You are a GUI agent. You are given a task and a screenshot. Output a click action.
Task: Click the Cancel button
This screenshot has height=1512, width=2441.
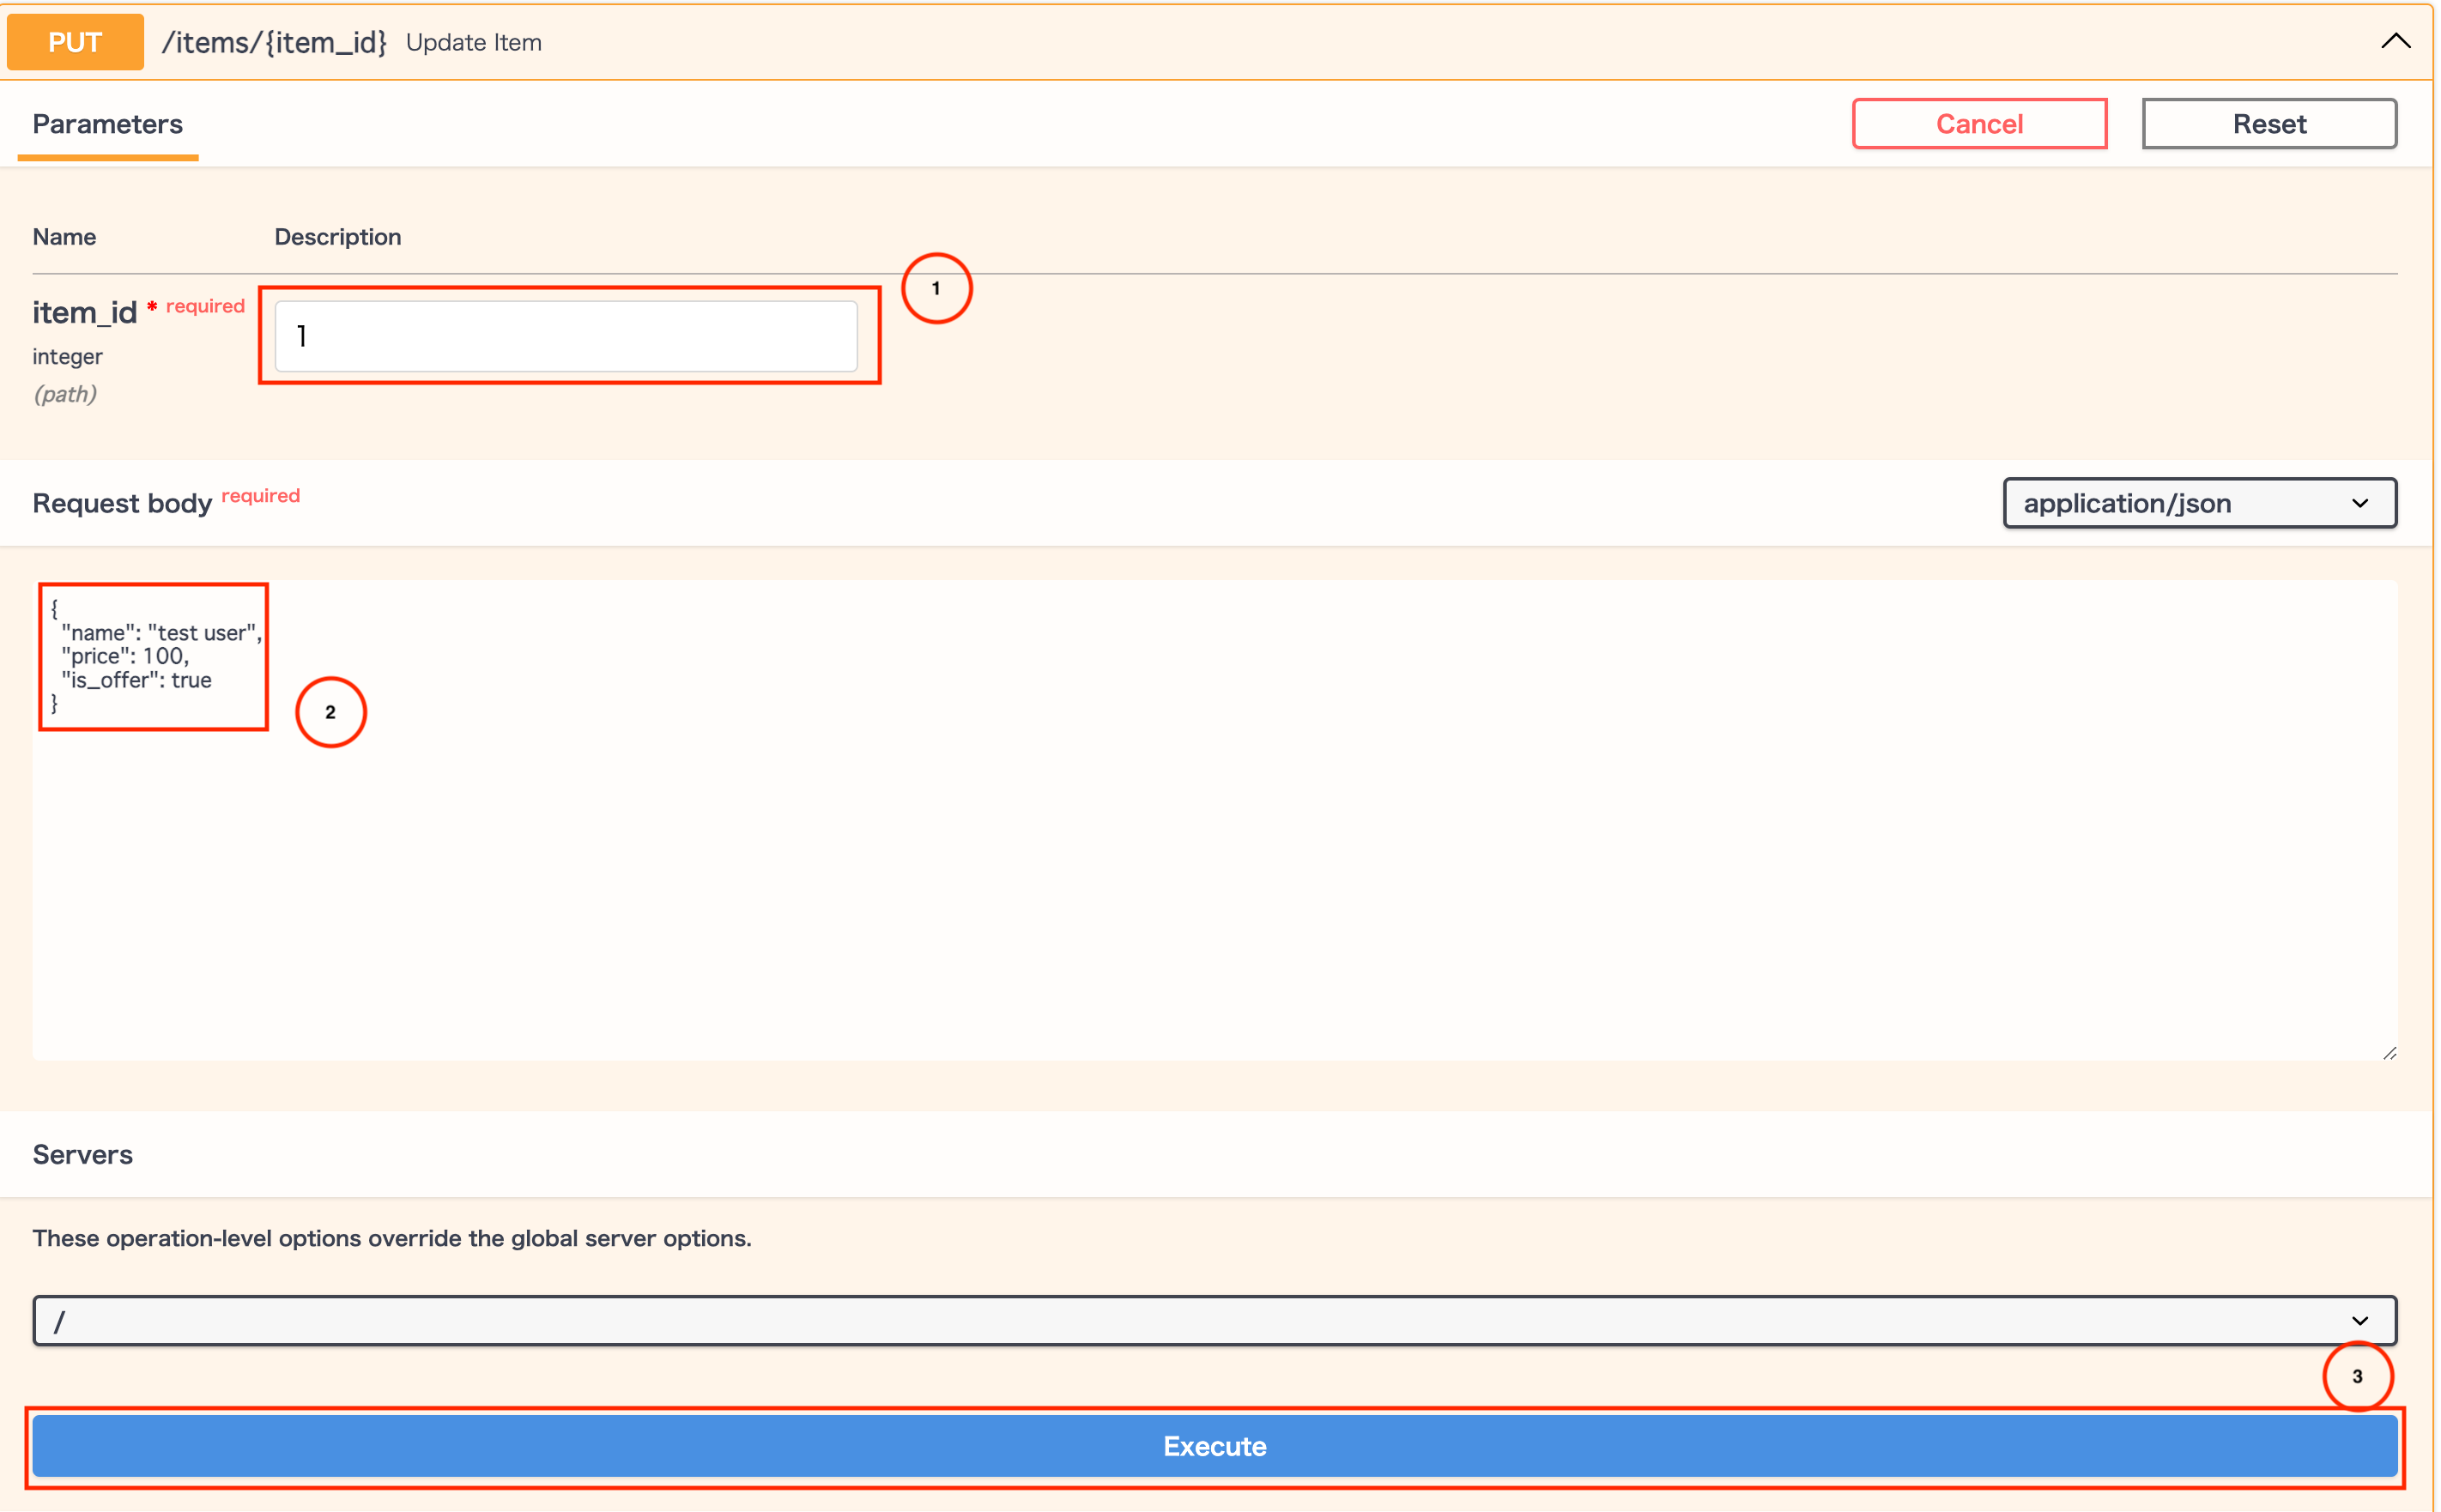tap(1979, 123)
